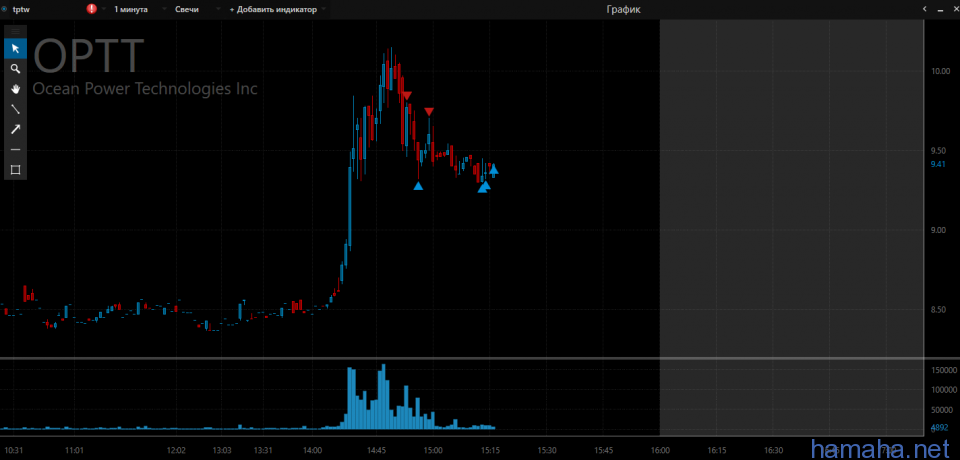Click the 100000 volume axis label

(943, 390)
